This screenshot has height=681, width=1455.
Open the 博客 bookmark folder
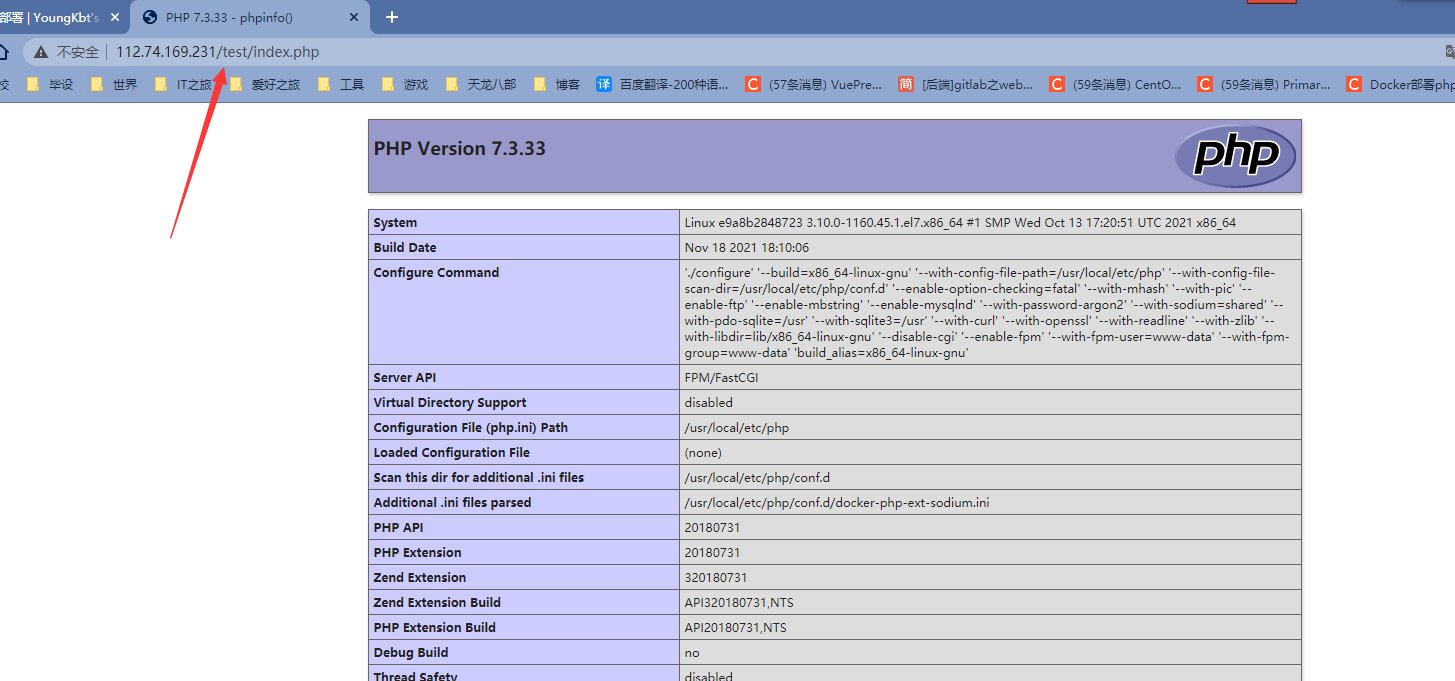[557, 85]
